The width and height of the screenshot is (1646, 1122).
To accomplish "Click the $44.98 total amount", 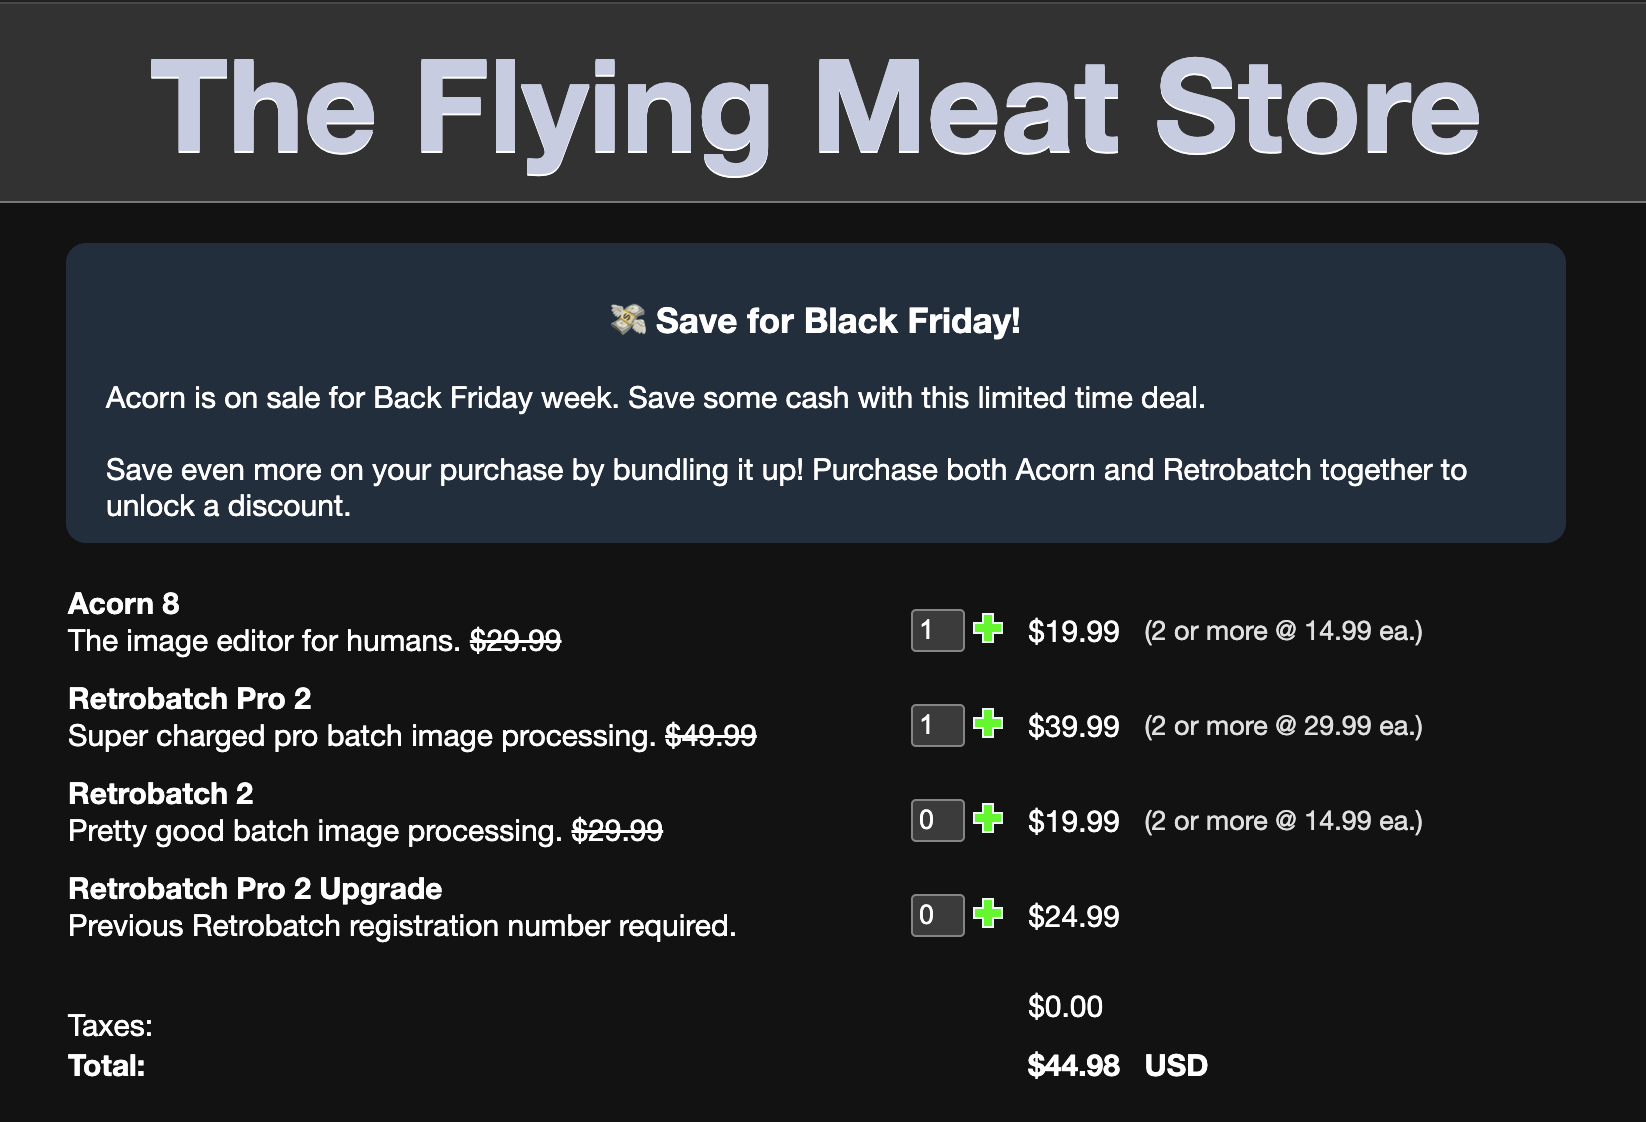I will [1073, 1066].
